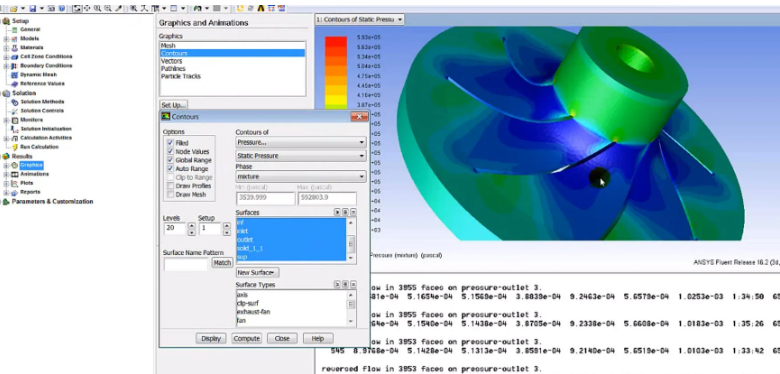The image size is (780, 374).
Task: Select the probe/pointer tool in toolbar
Action: tap(118, 8)
